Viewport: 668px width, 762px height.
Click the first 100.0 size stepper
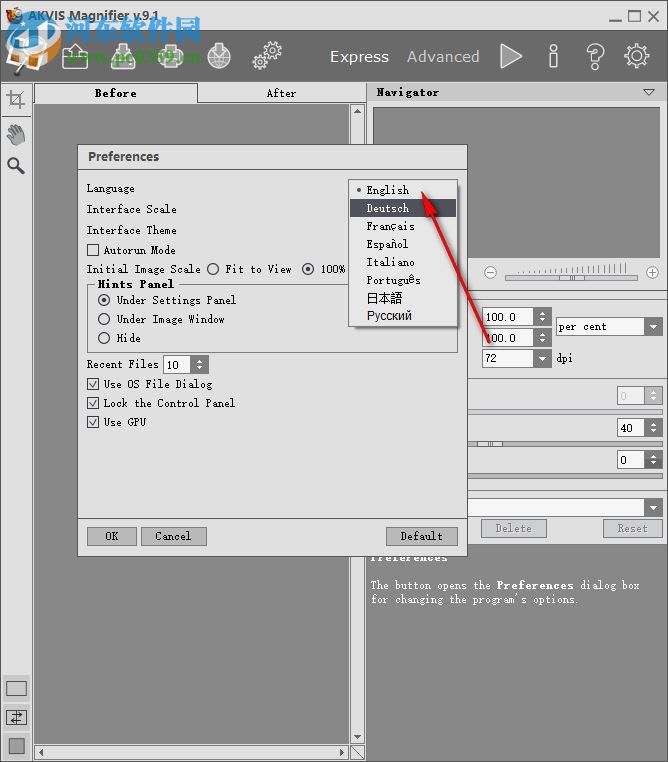pos(542,317)
